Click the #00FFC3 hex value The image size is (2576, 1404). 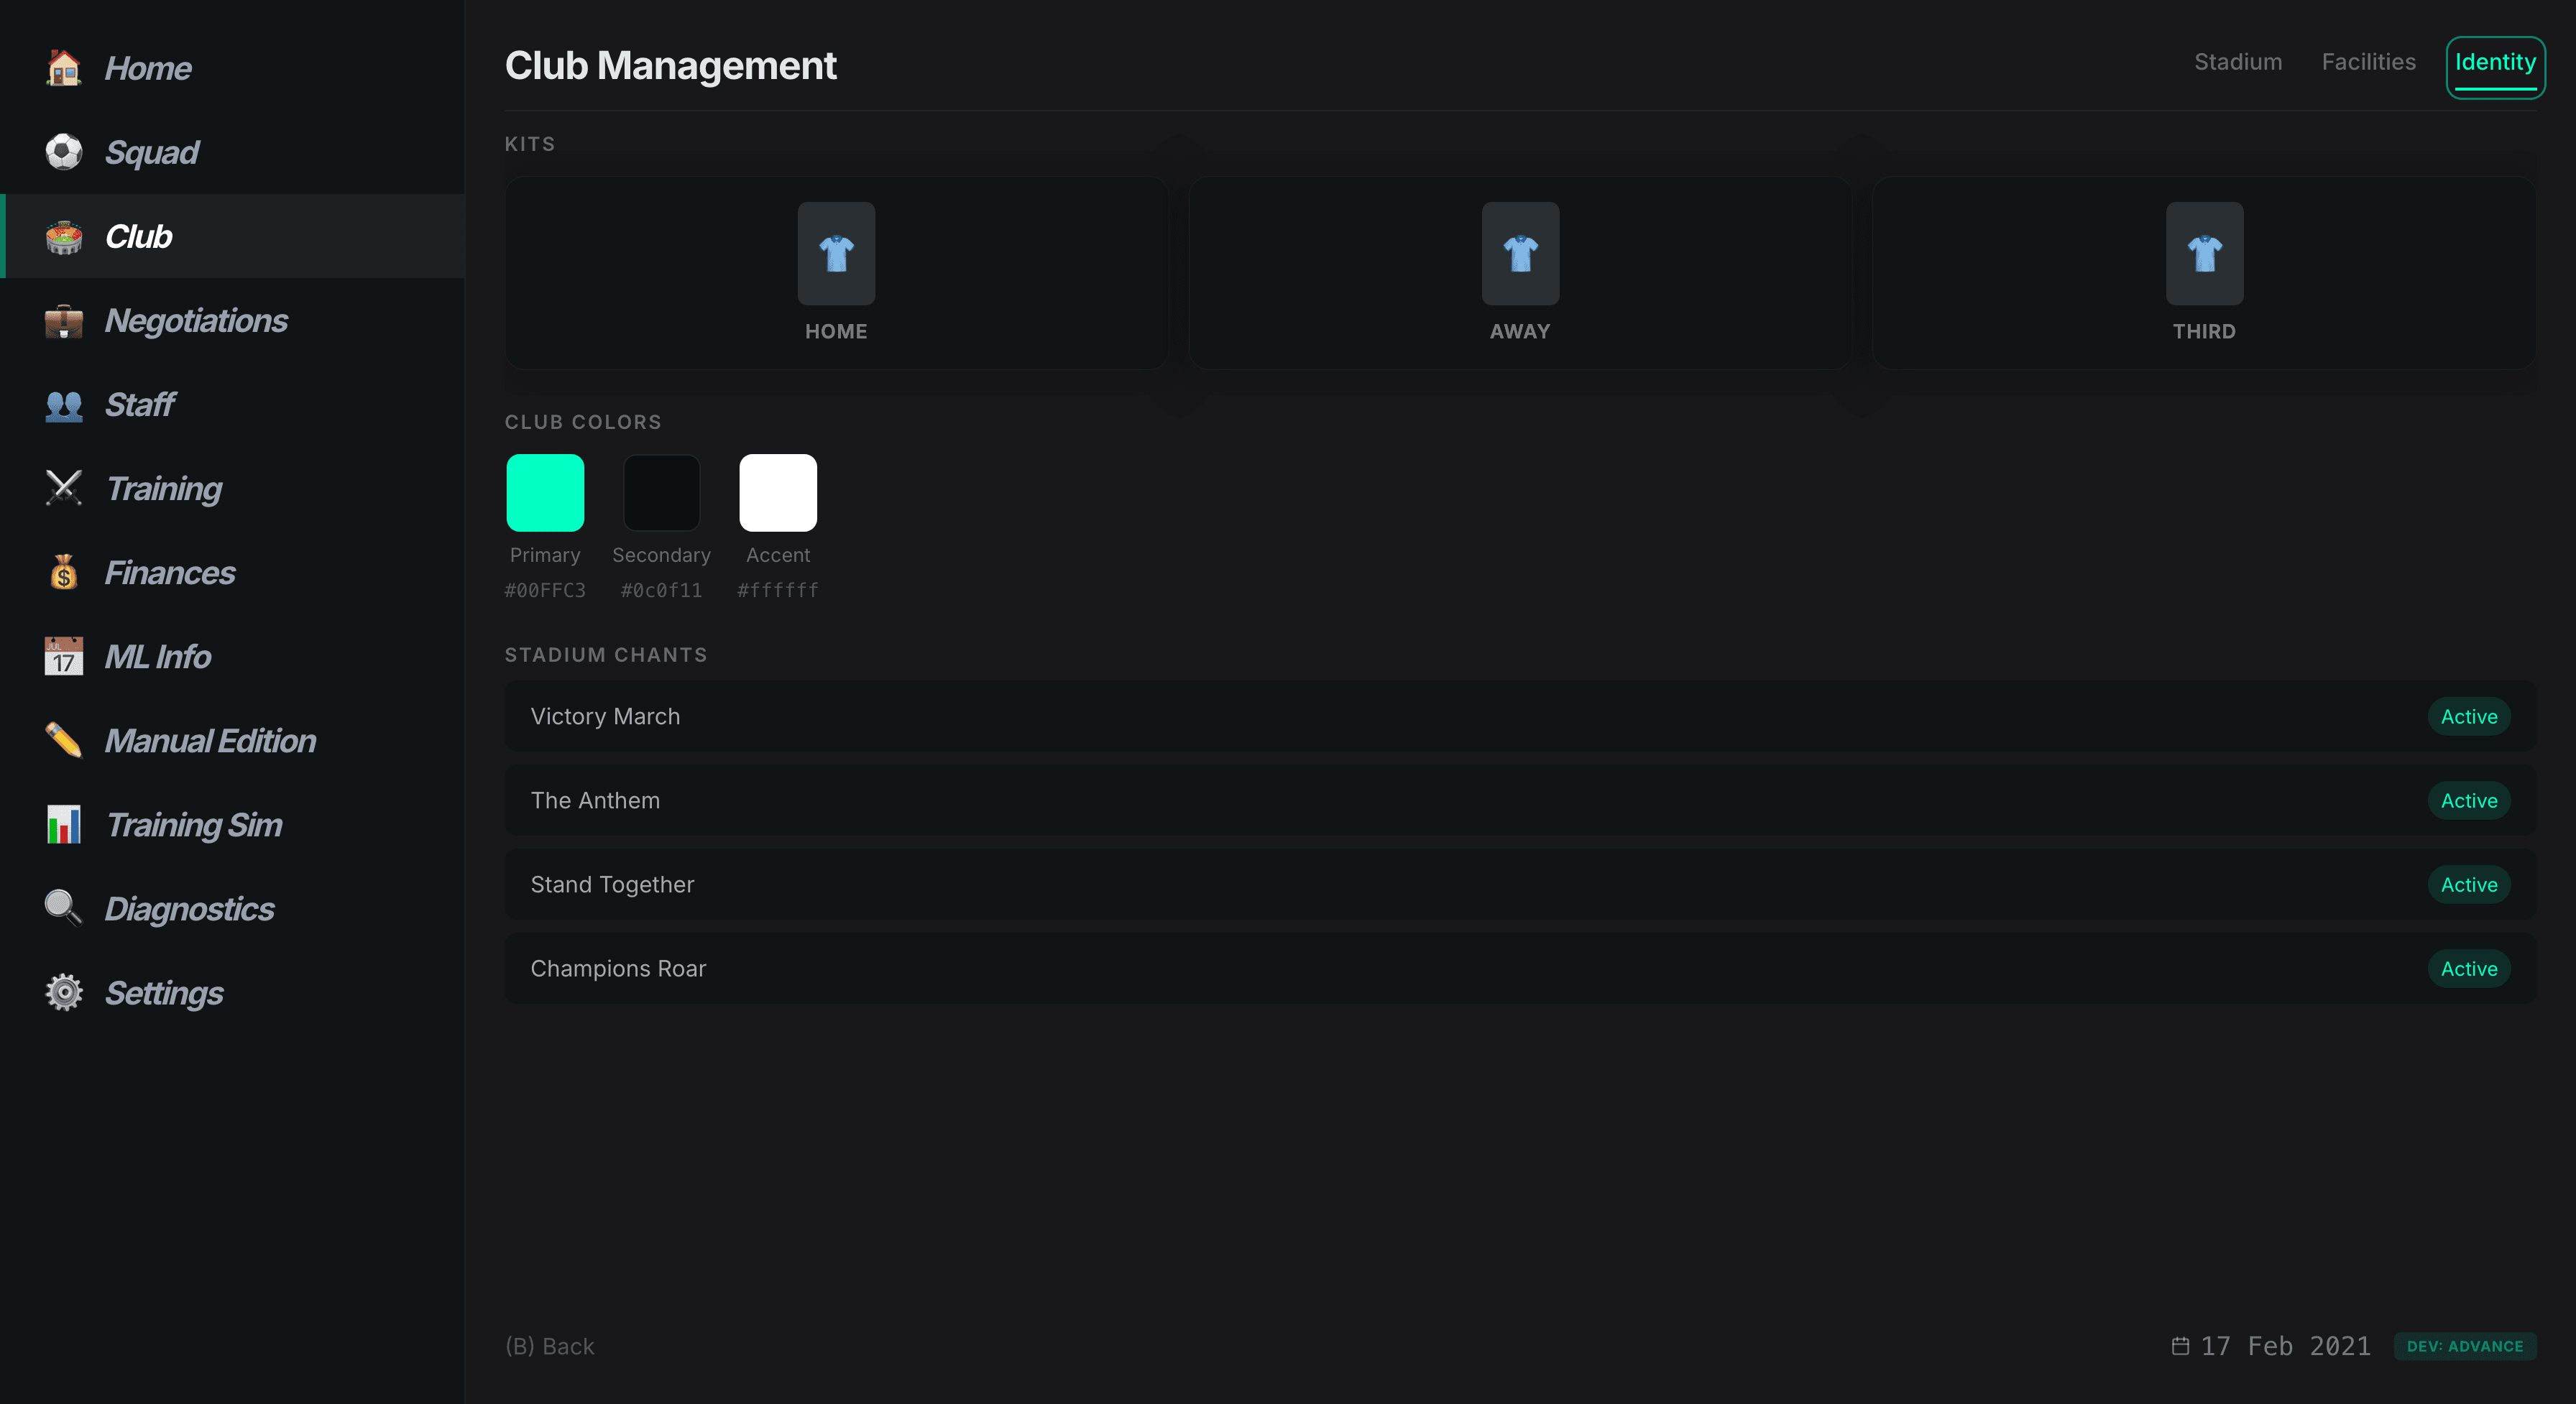[x=545, y=590]
